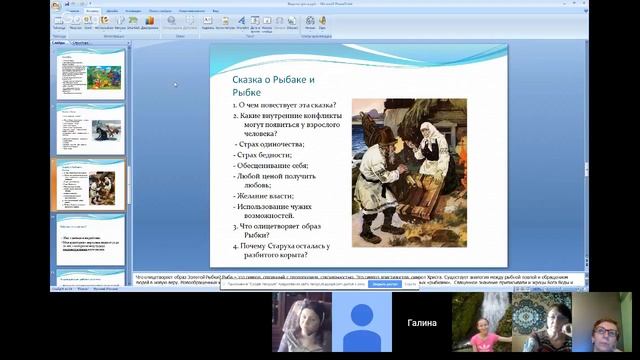Click the bullet 'Обесценивание себя;'

pyautogui.click(x=271, y=166)
